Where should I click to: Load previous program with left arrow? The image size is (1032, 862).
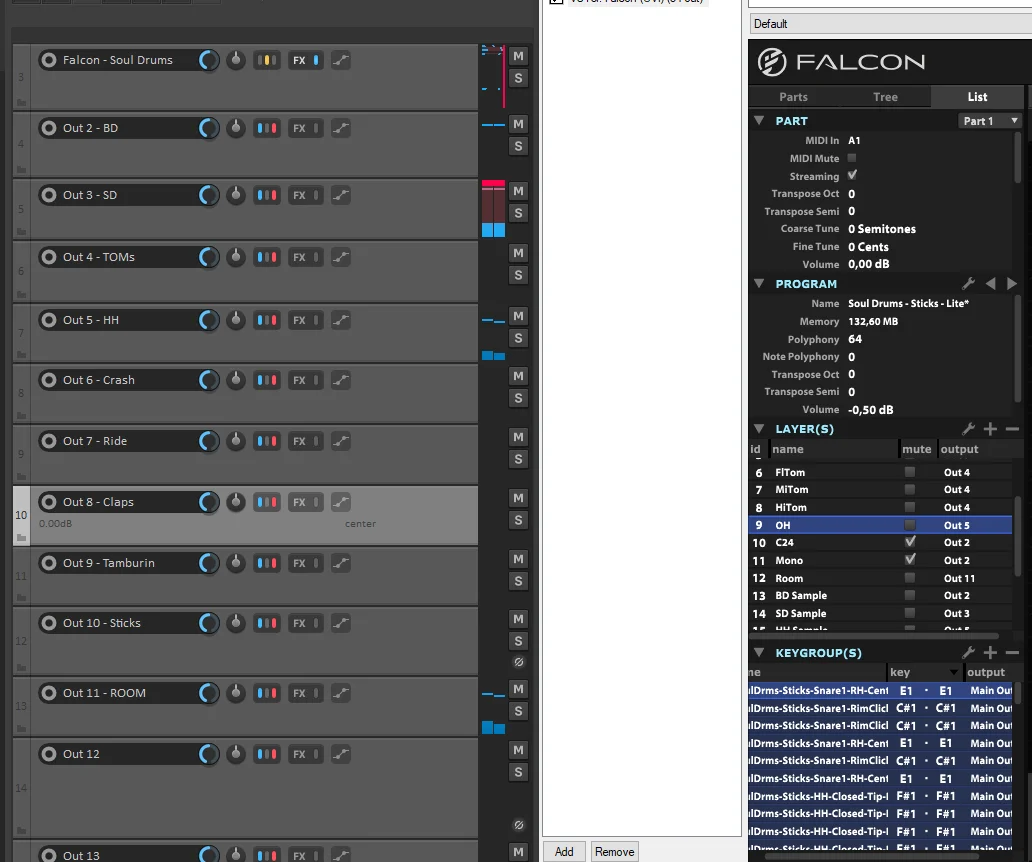click(991, 284)
